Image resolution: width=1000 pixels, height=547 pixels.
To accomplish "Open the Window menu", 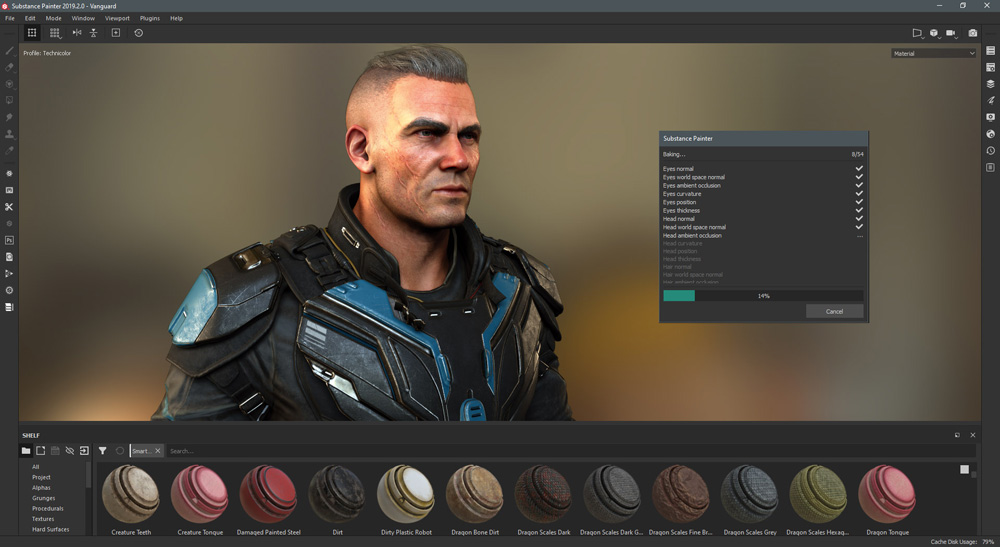I will tap(83, 18).
